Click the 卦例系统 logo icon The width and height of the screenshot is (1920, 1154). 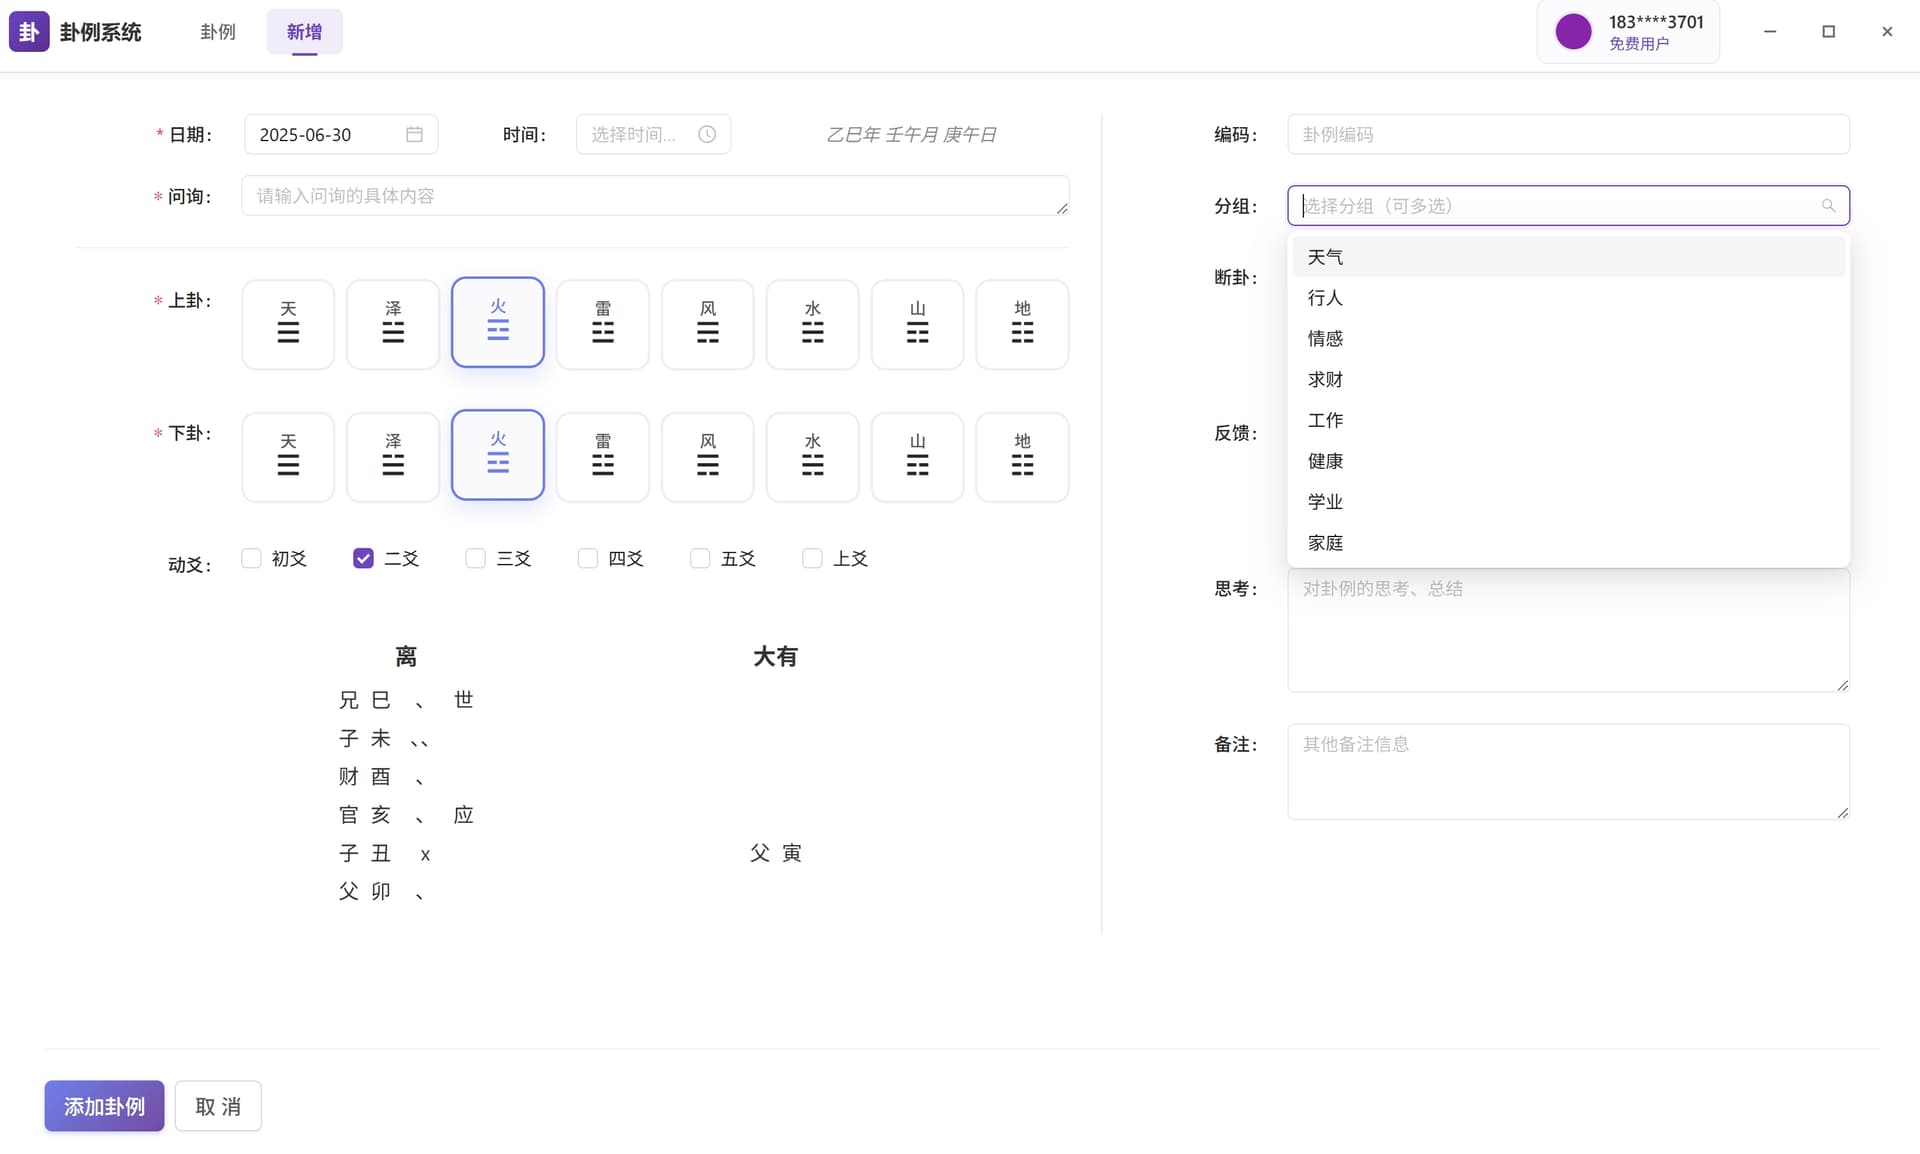(x=29, y=31)
